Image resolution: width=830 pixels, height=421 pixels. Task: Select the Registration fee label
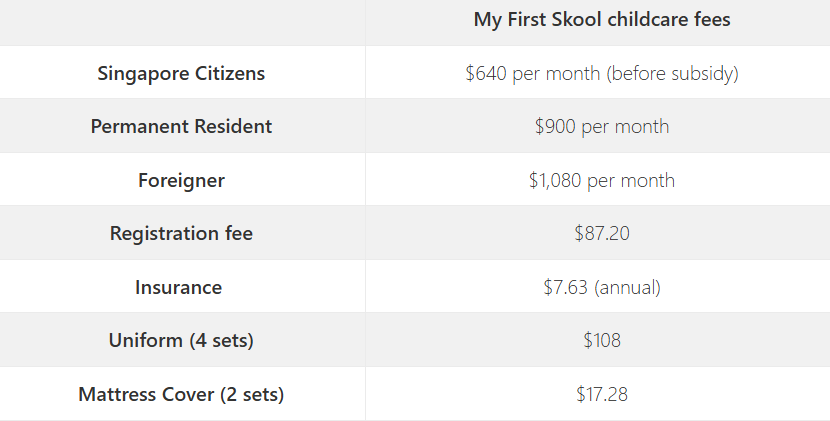click(181, 233)
